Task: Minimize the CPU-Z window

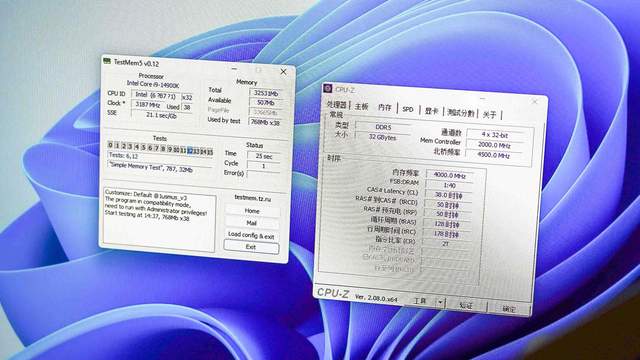Action: pos(482,98)
